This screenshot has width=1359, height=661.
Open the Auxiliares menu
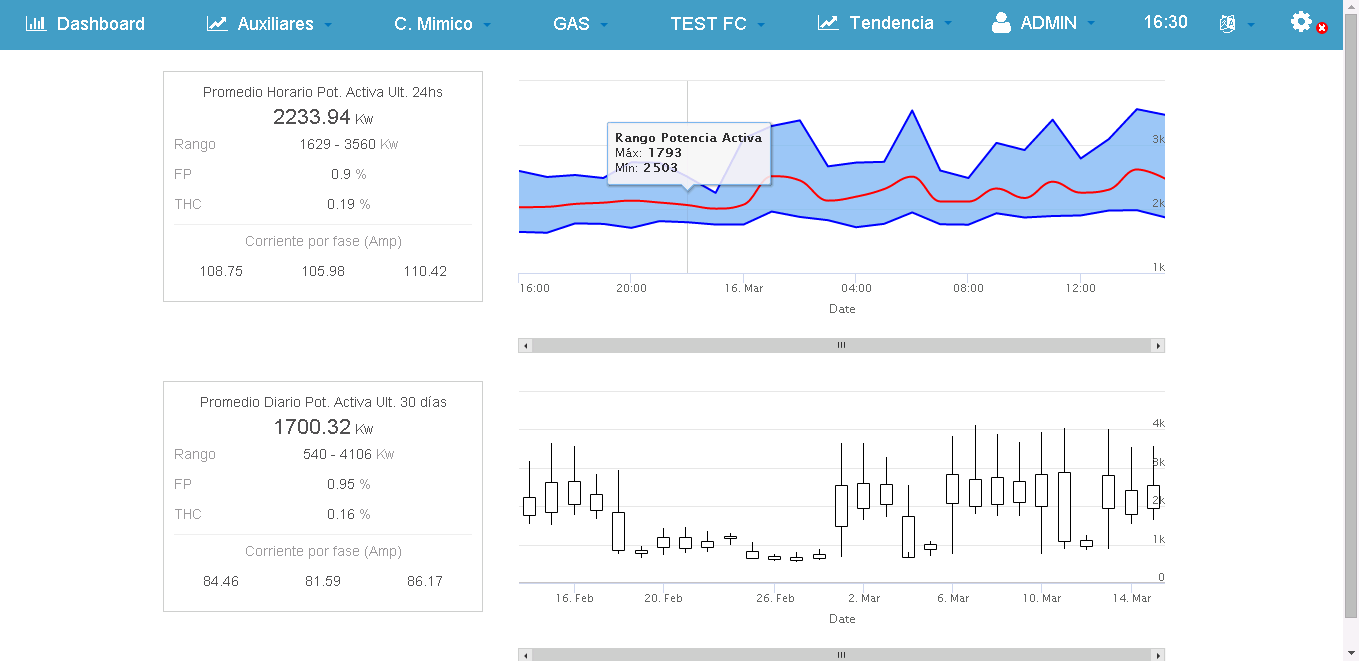(275, 24)
